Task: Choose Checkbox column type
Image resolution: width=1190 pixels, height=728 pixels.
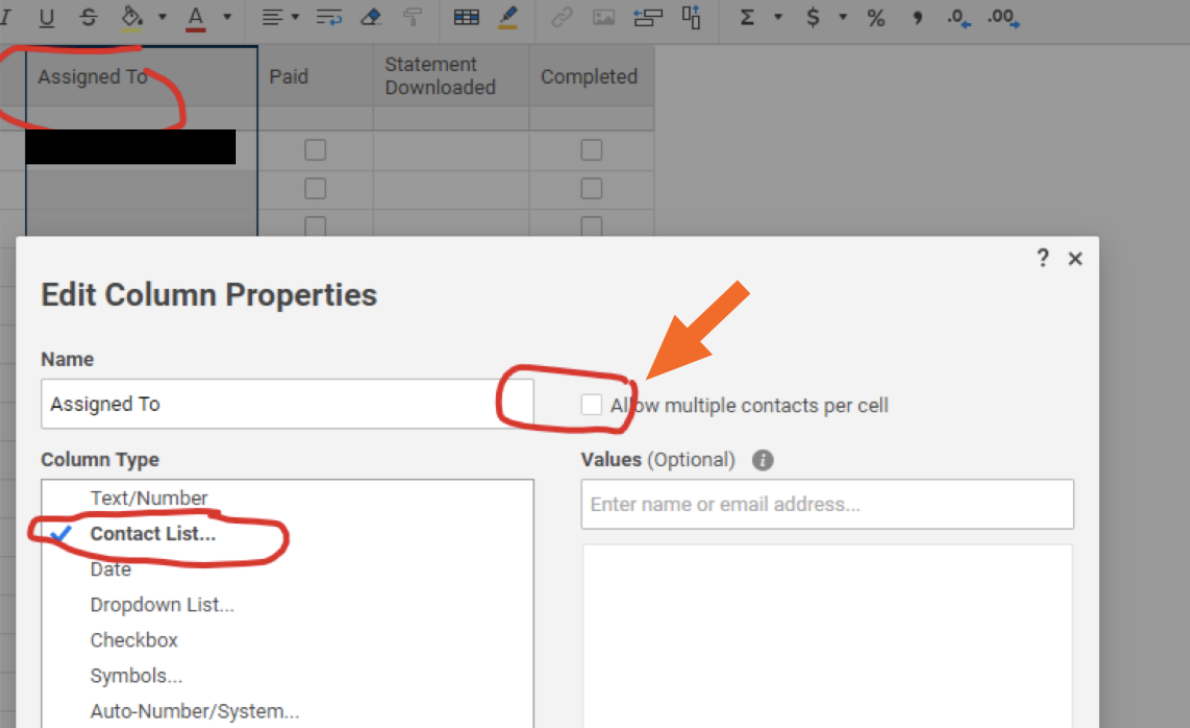Action: [134, 640]
